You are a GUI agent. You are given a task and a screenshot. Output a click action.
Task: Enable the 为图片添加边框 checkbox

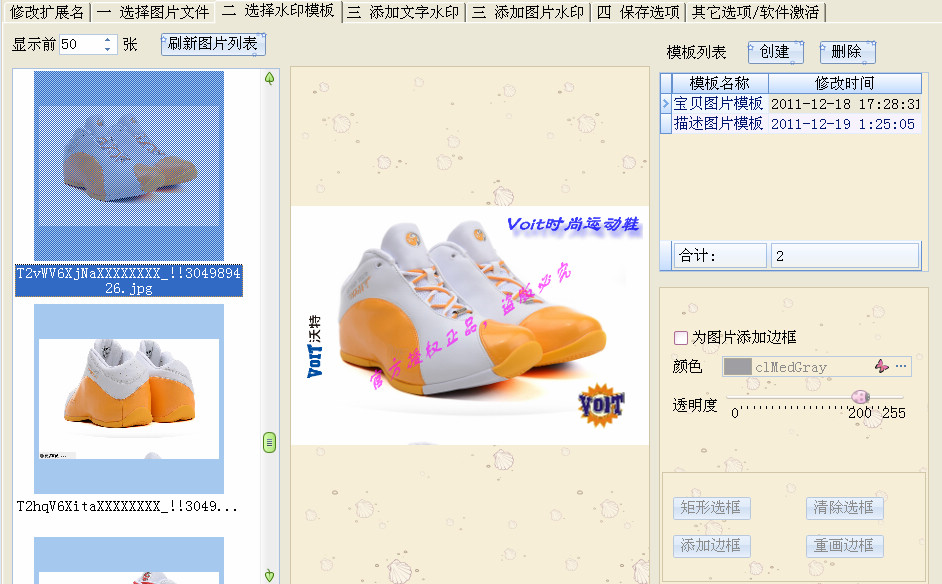(x=681, y=338)
